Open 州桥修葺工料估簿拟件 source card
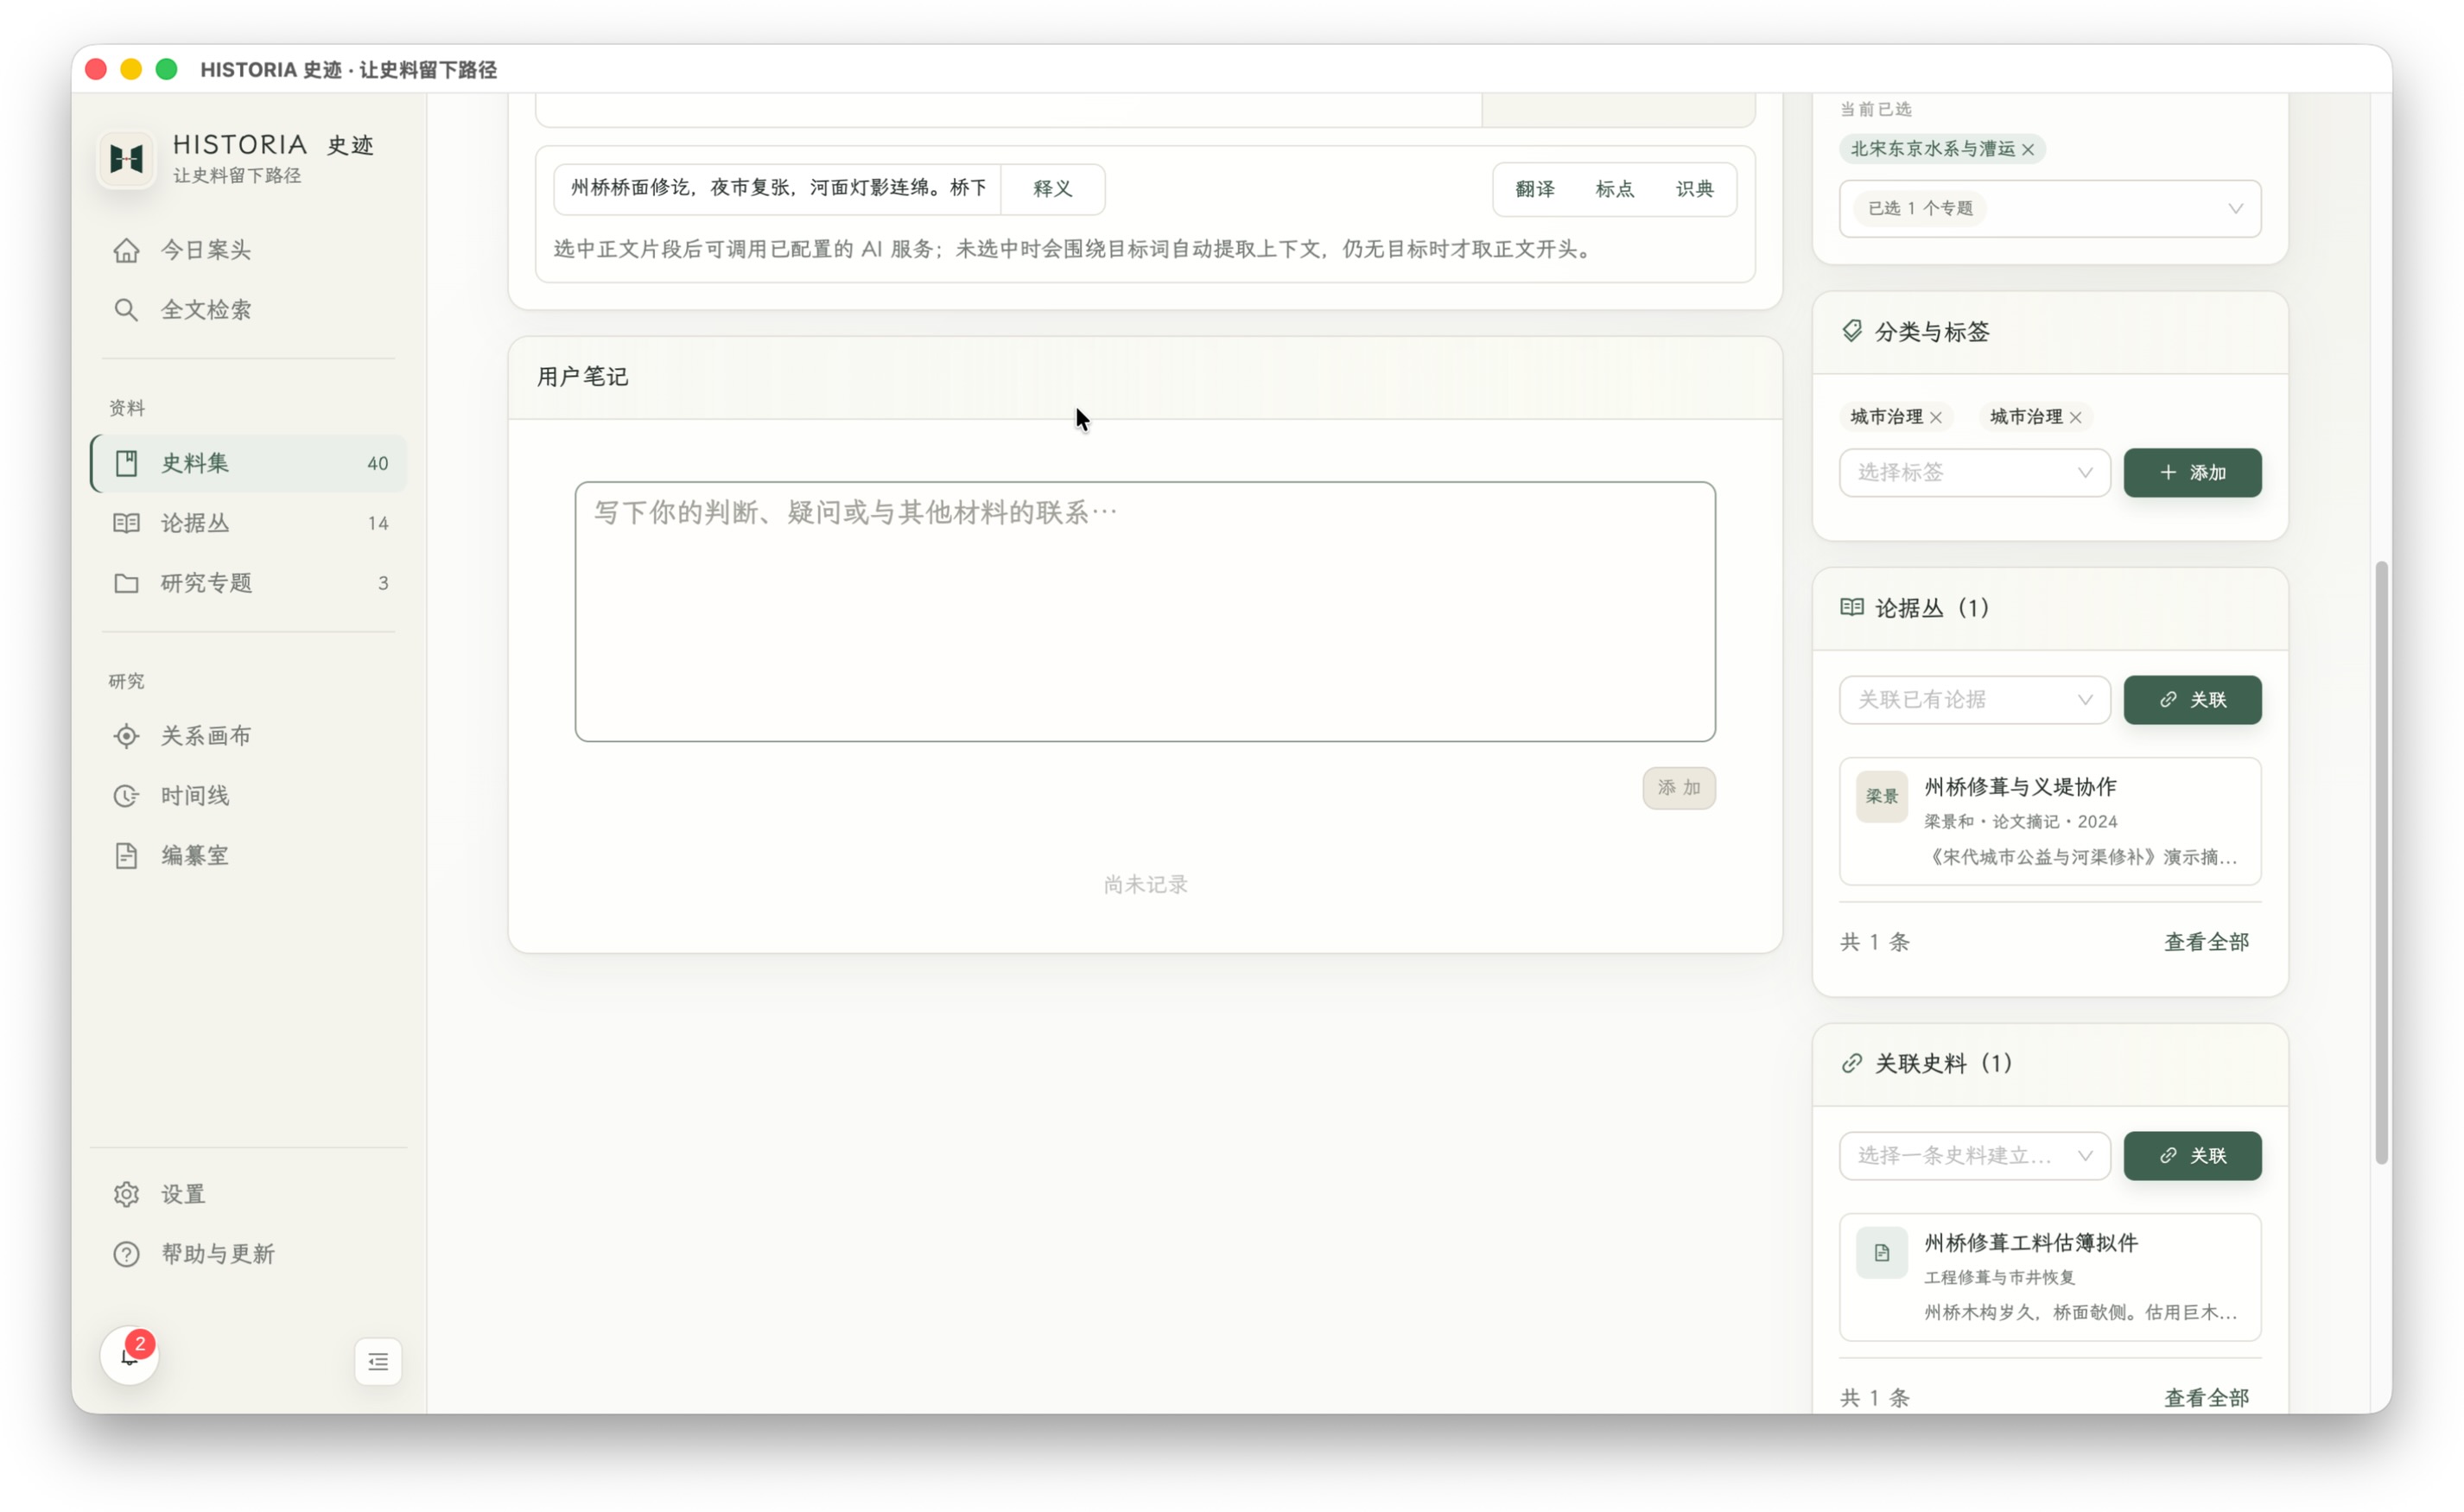 tap(2050, 1277)
